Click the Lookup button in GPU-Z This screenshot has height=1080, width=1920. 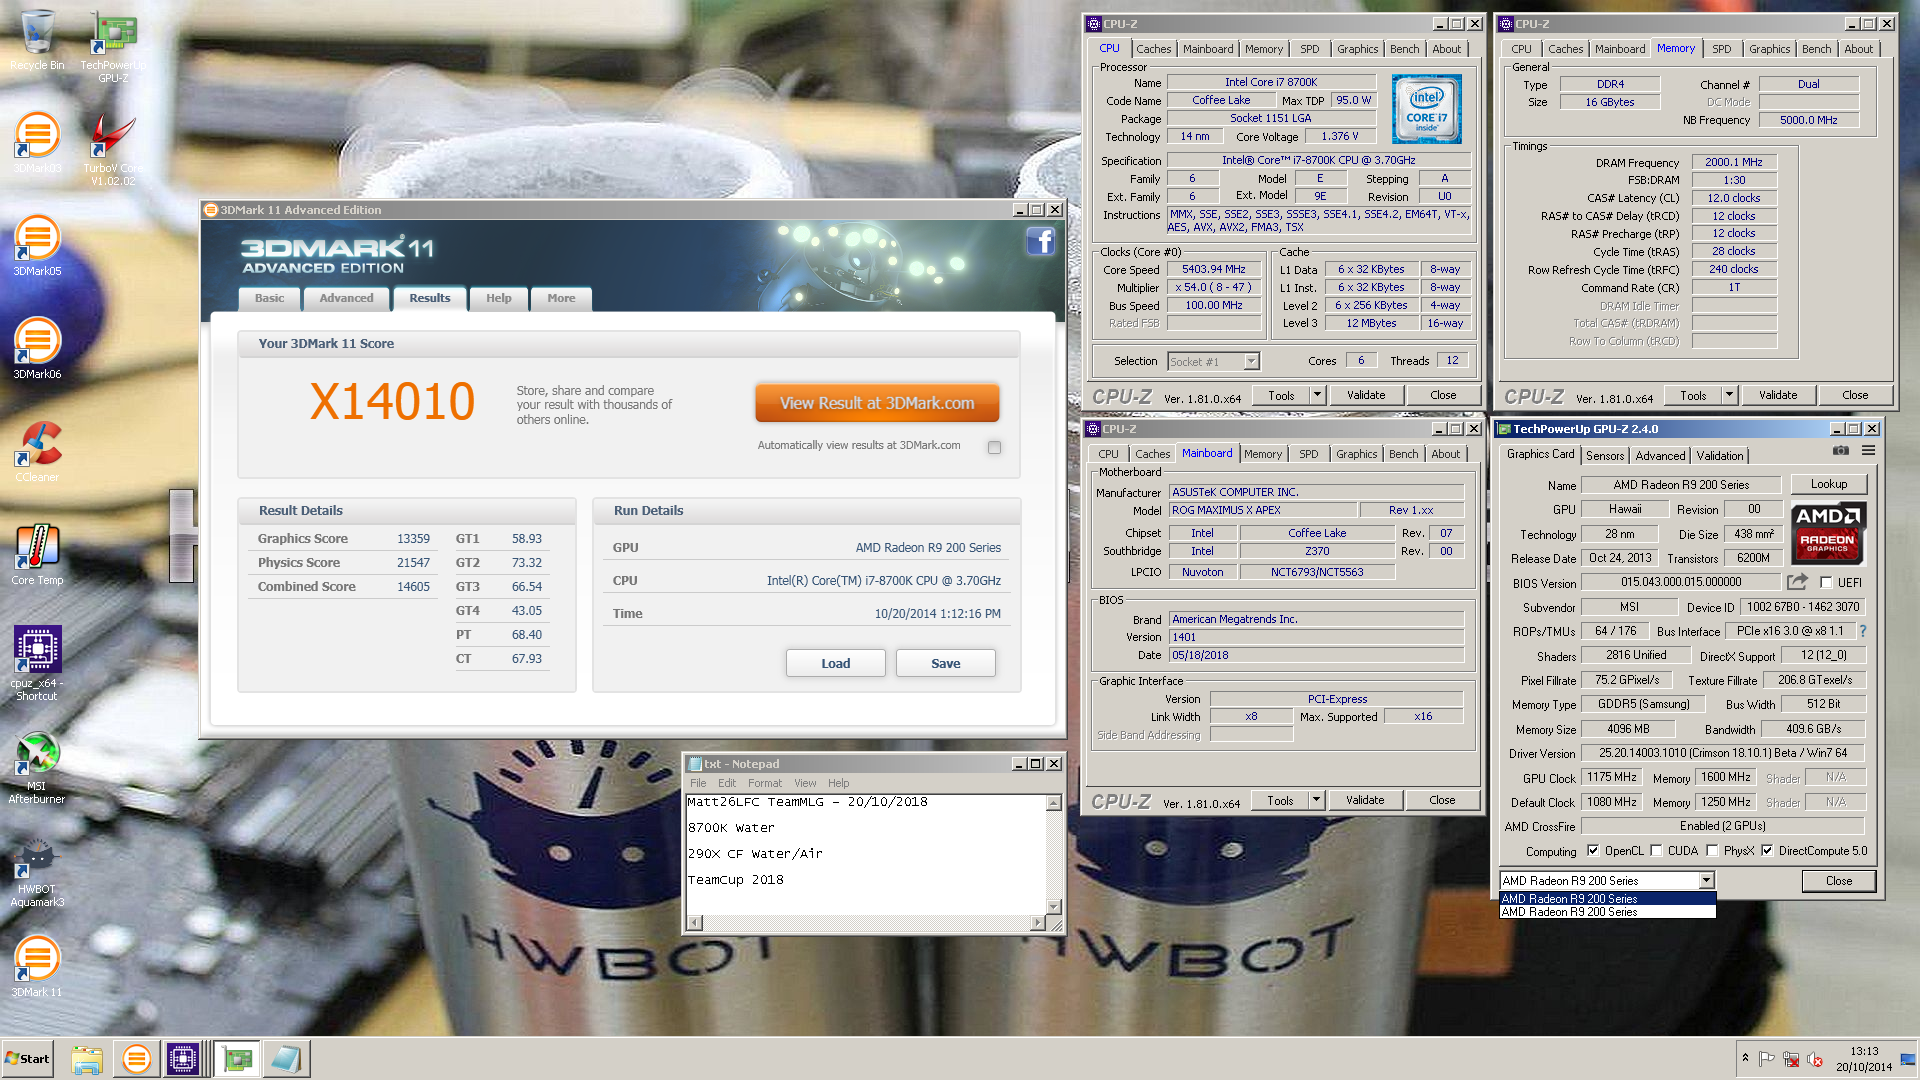[x=1828, y=484]
